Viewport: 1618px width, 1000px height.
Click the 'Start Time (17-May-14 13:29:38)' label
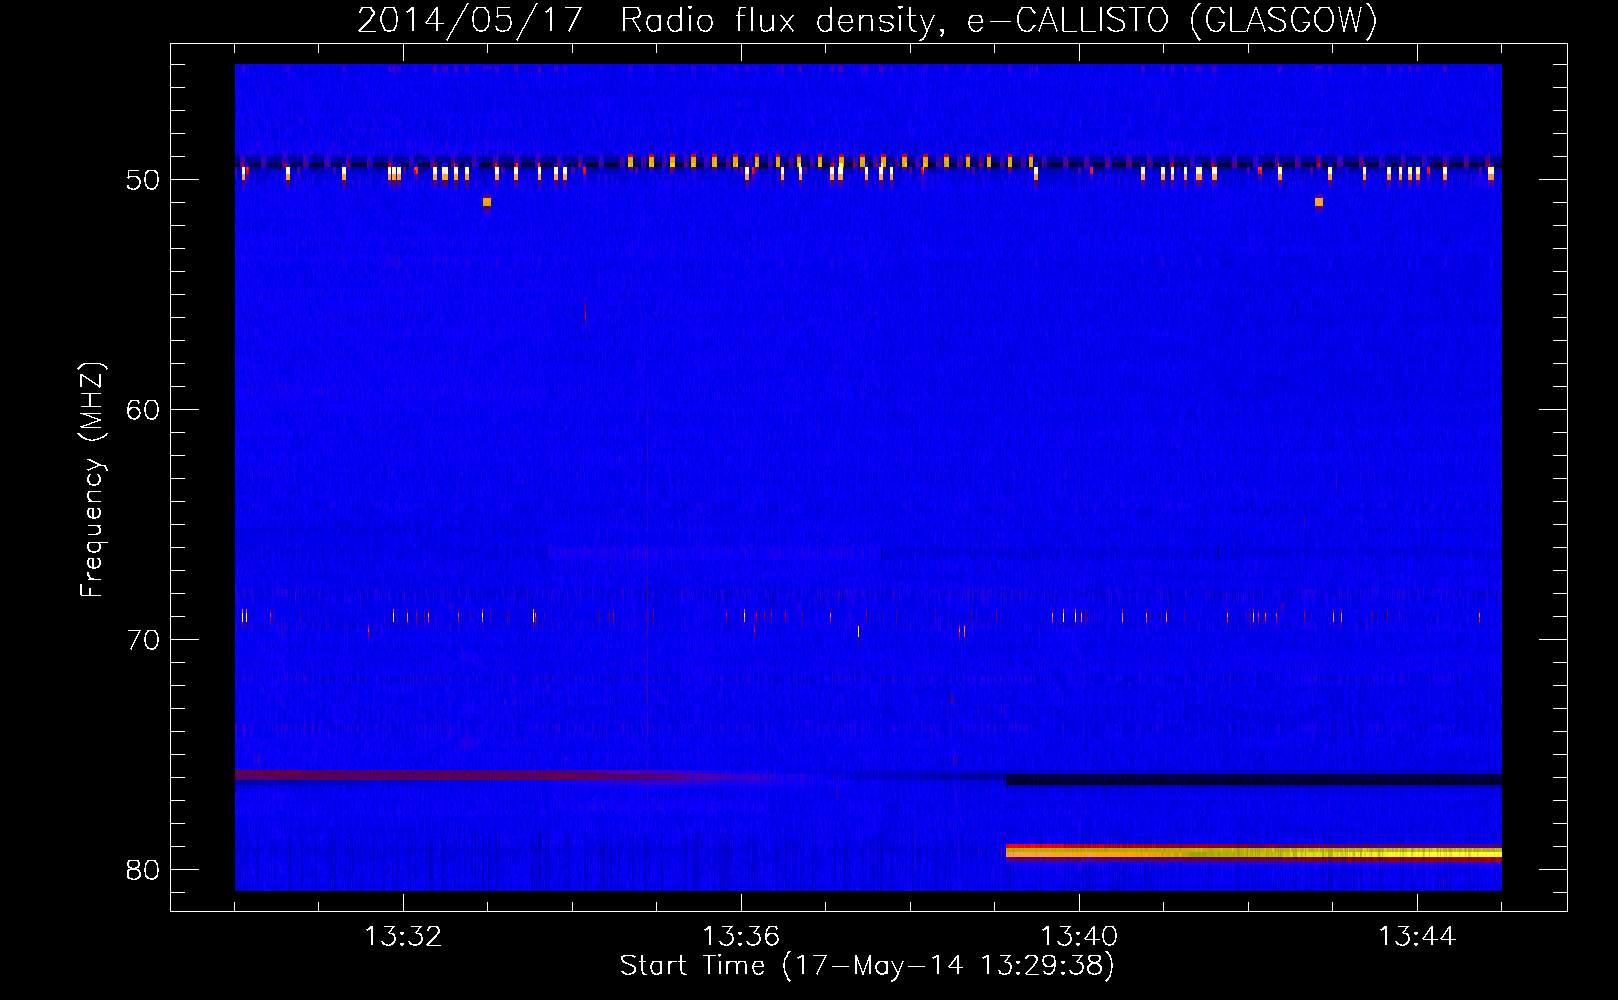tap(867, 965)
